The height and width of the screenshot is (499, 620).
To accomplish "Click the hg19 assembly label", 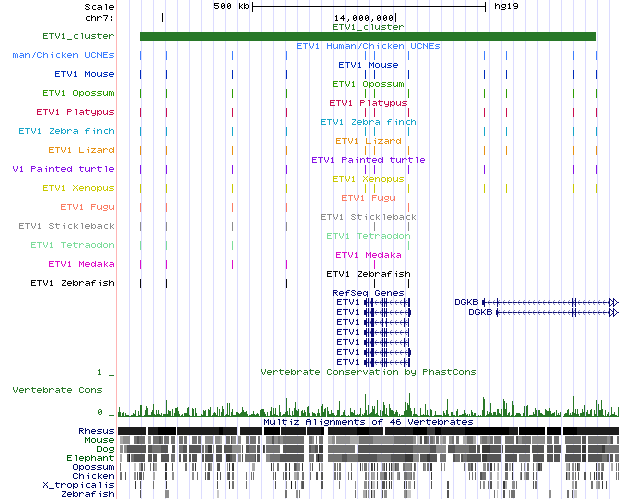I will tap(508, 6).
